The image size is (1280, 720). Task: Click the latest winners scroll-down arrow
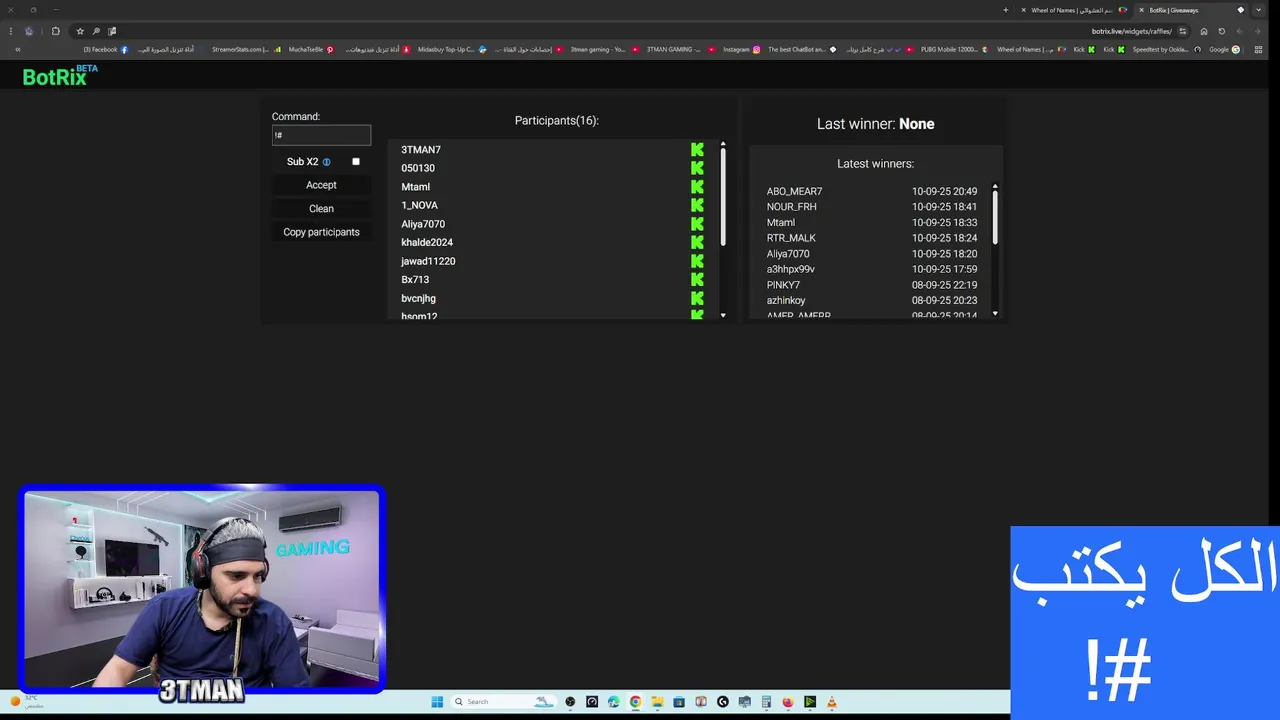(x=995, y=314)
